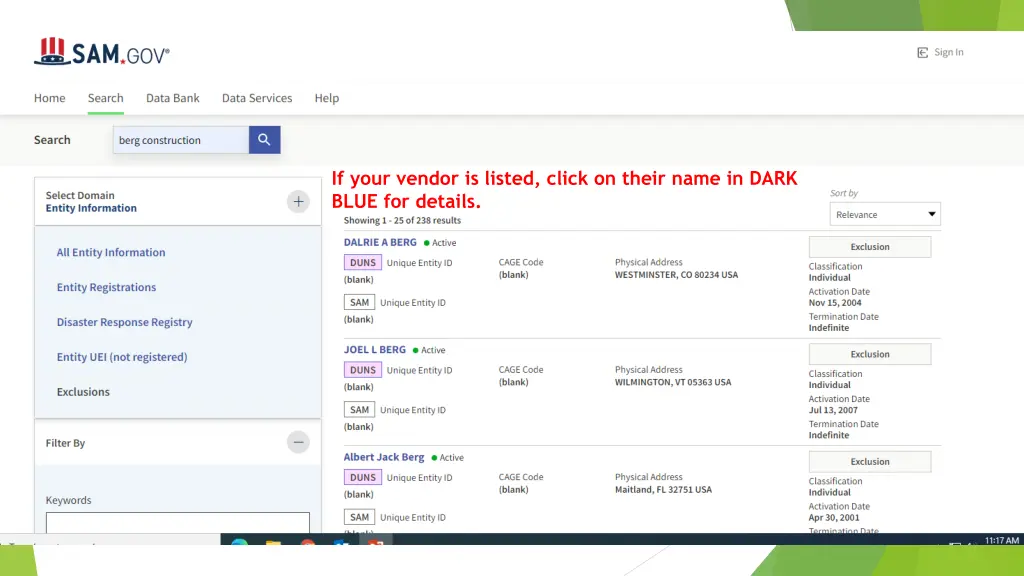The height and width of the screenshot is (576, 1024).
Task: Collapse Filter By with minus button
Action: [298, 442]
